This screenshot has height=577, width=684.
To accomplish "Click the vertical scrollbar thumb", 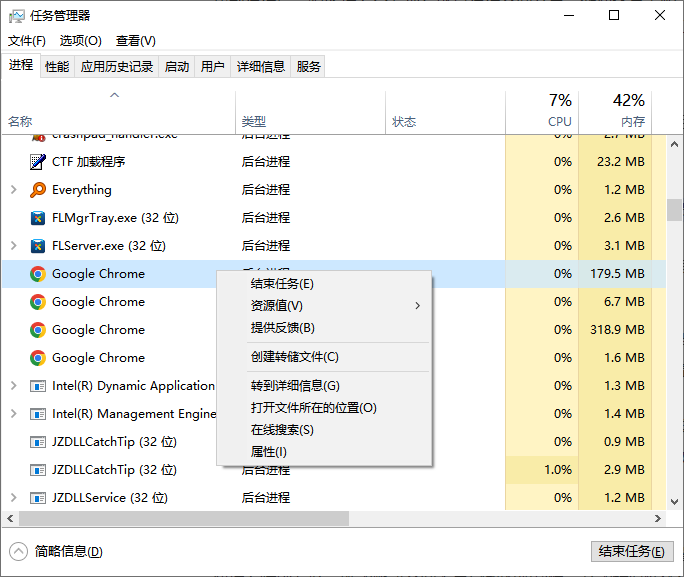I will coord(674,210).
